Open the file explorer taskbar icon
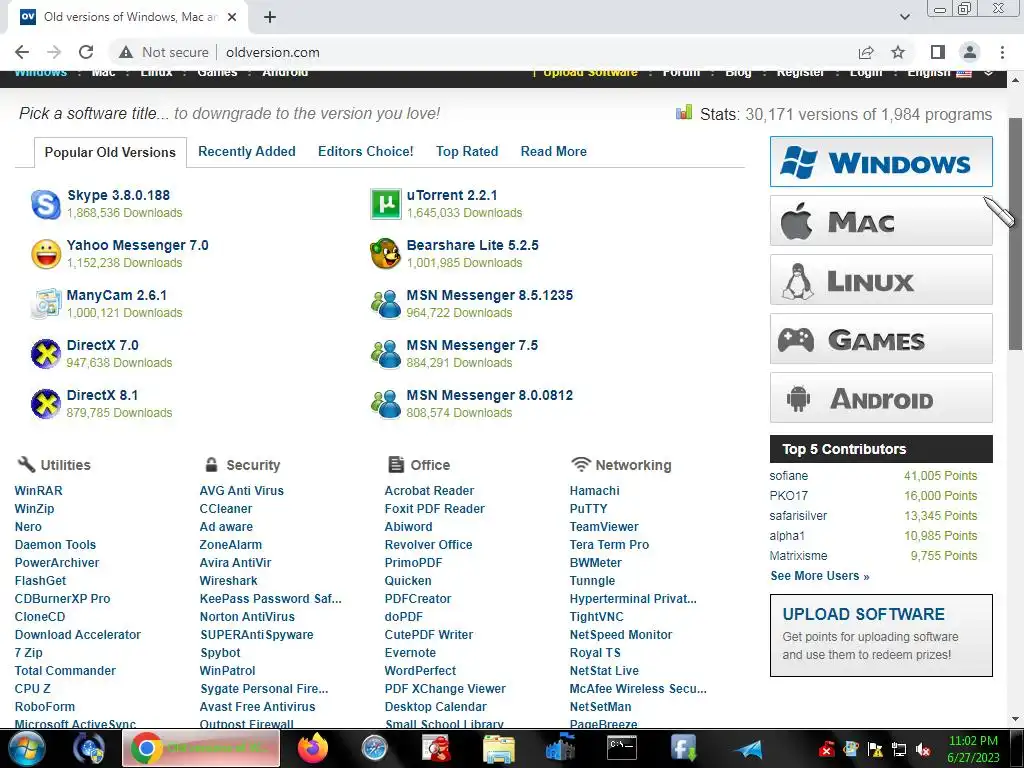The width and height of the screenshot is (1024, 768). coord(498,748)
